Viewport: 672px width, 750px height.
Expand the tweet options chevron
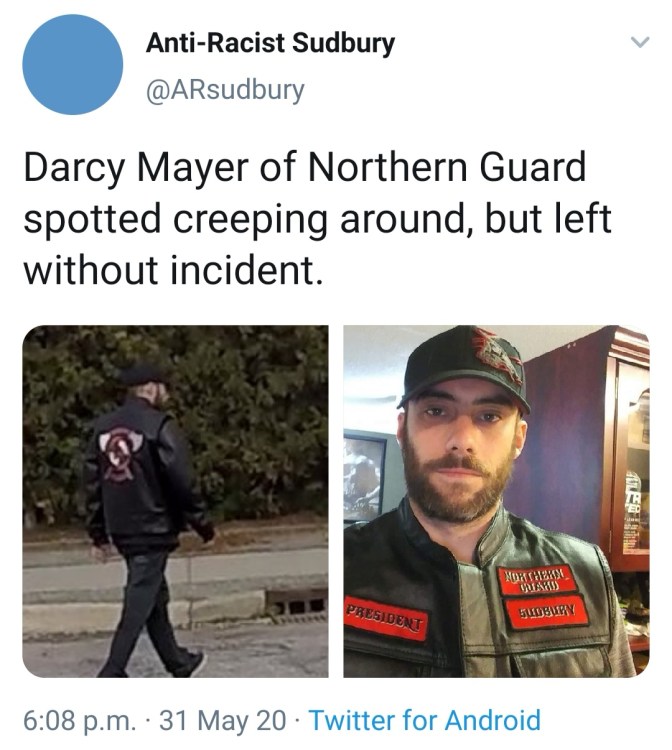click(x=640, y=42)
